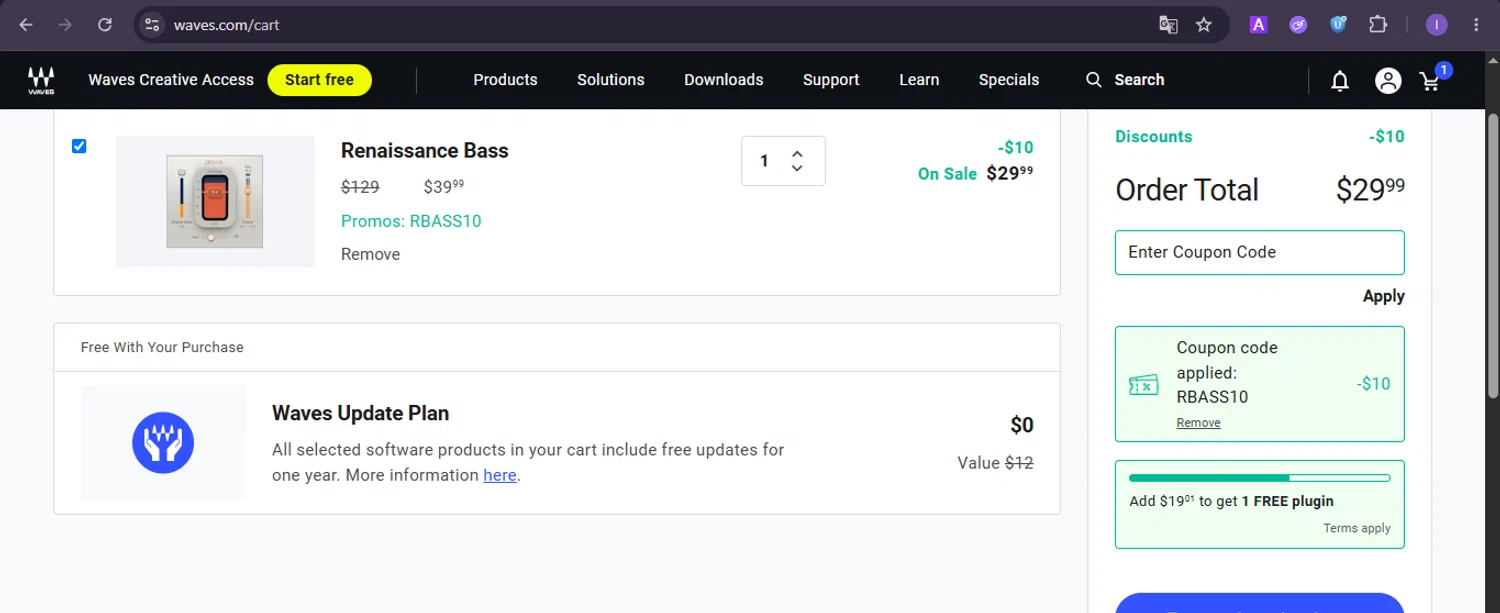Click the Discounts label in summary
The image size is (1500, 613).
point(1154,137)
